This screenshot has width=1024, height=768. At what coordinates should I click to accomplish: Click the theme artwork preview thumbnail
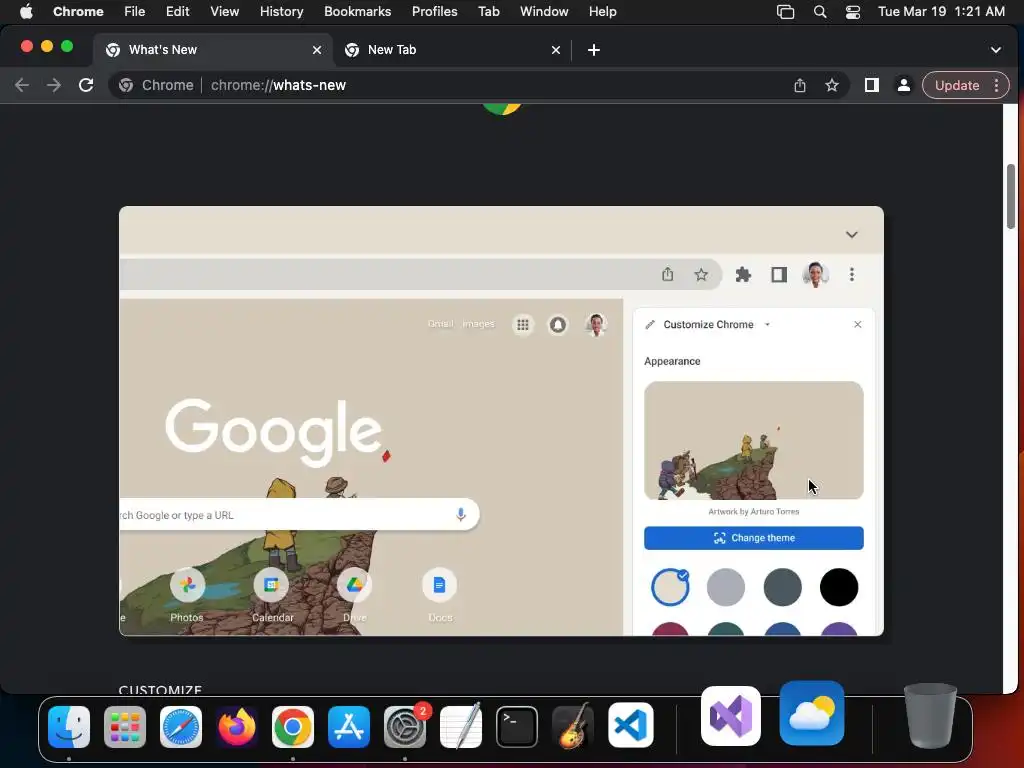pyautogui.click(x=754, y=440)
